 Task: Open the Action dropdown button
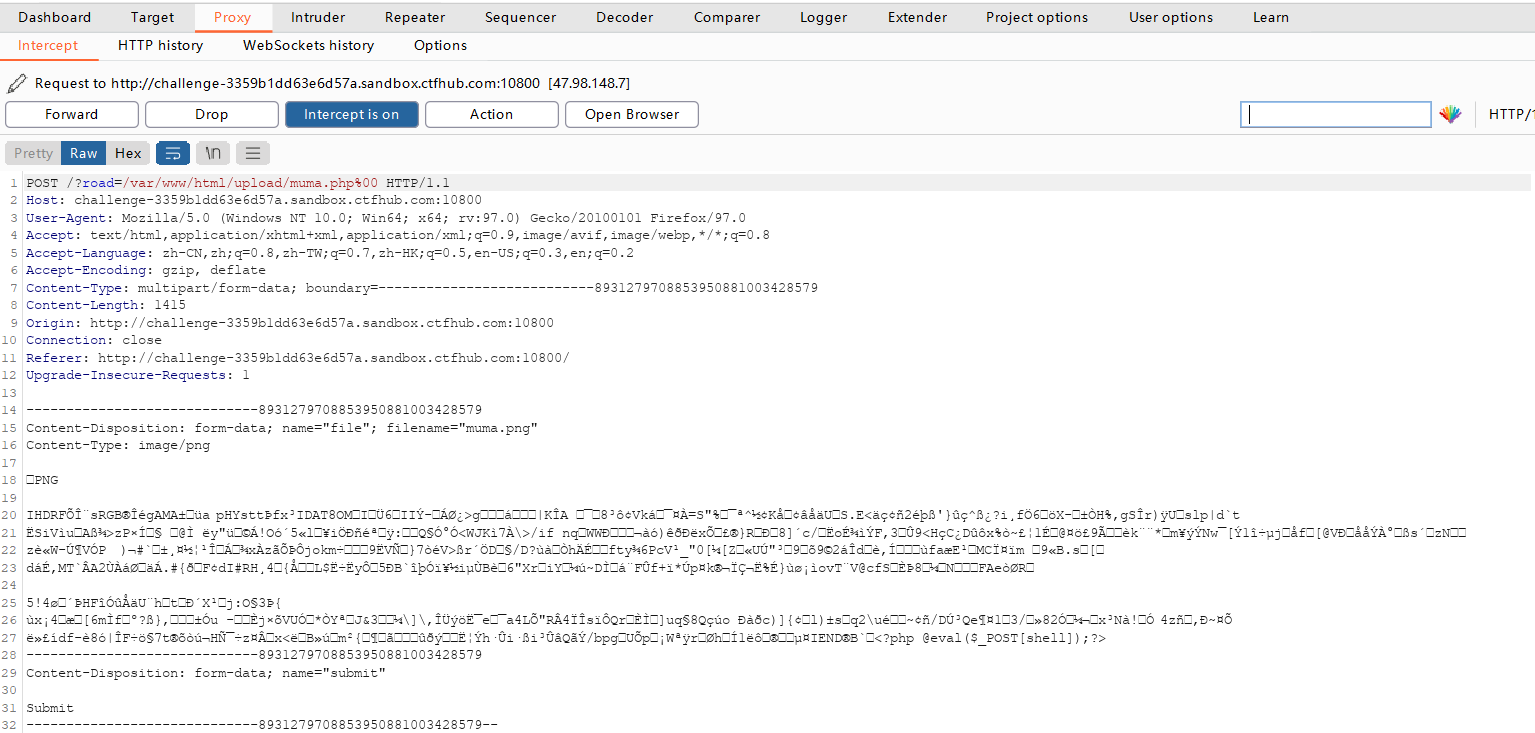tap(491, 114)
